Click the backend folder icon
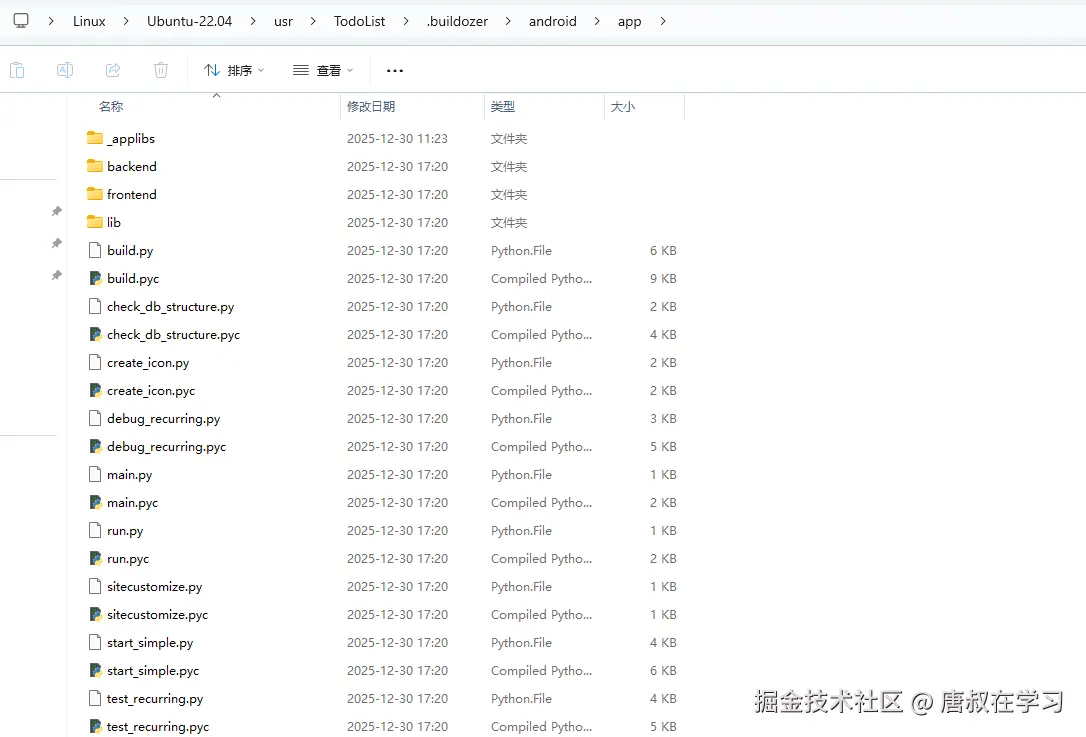The width and height of the screenshot is (1086, 737). click(x=95, y=166)
